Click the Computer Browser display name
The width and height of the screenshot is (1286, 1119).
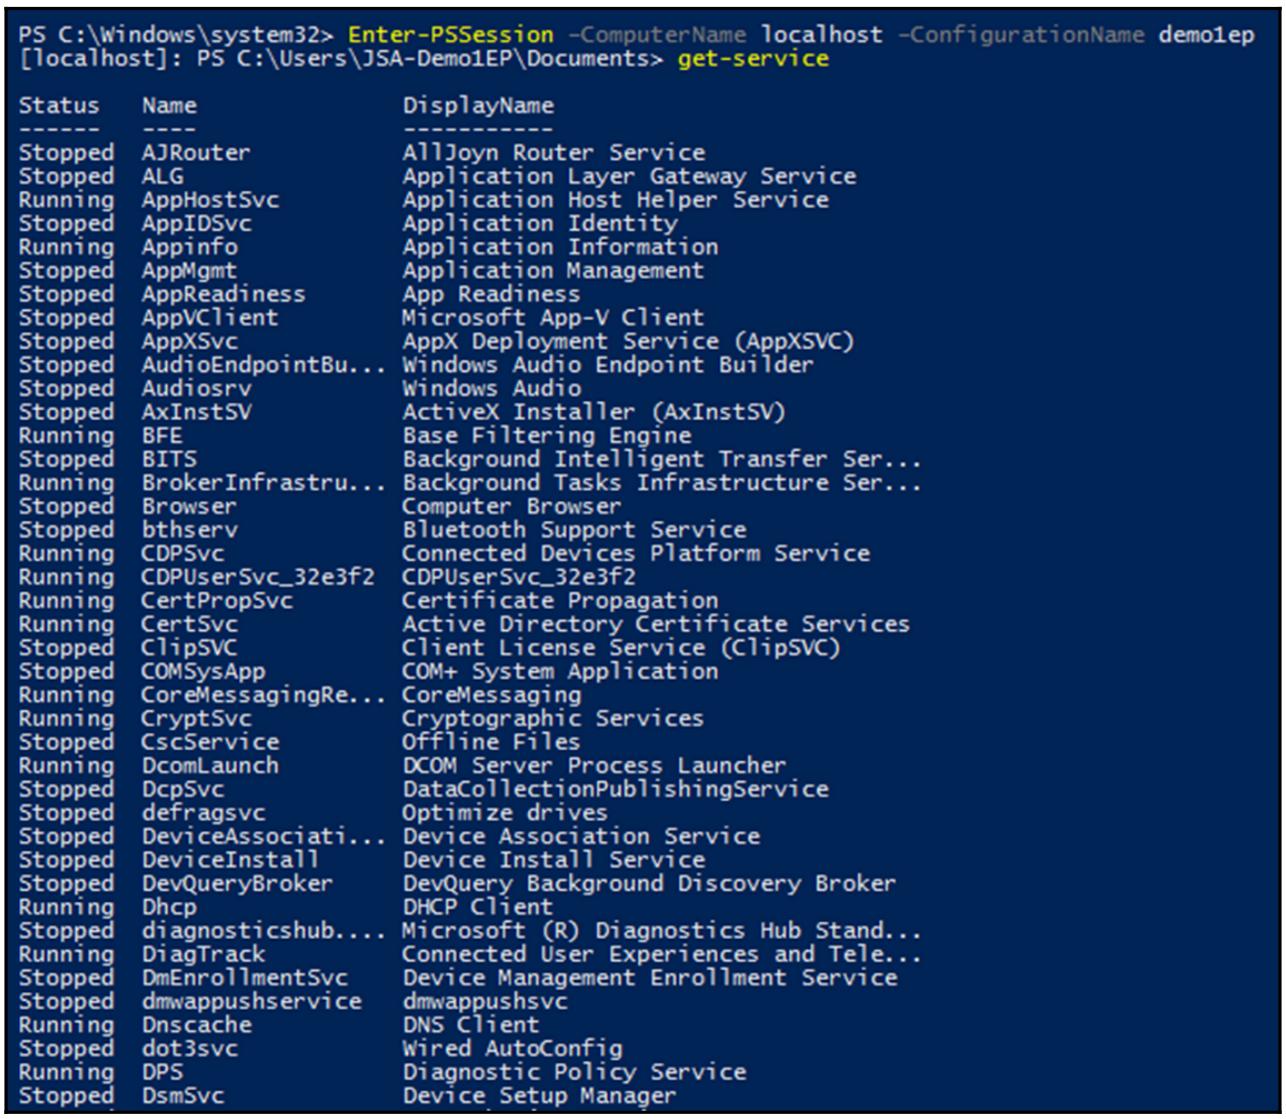click(x=511, y=507)
